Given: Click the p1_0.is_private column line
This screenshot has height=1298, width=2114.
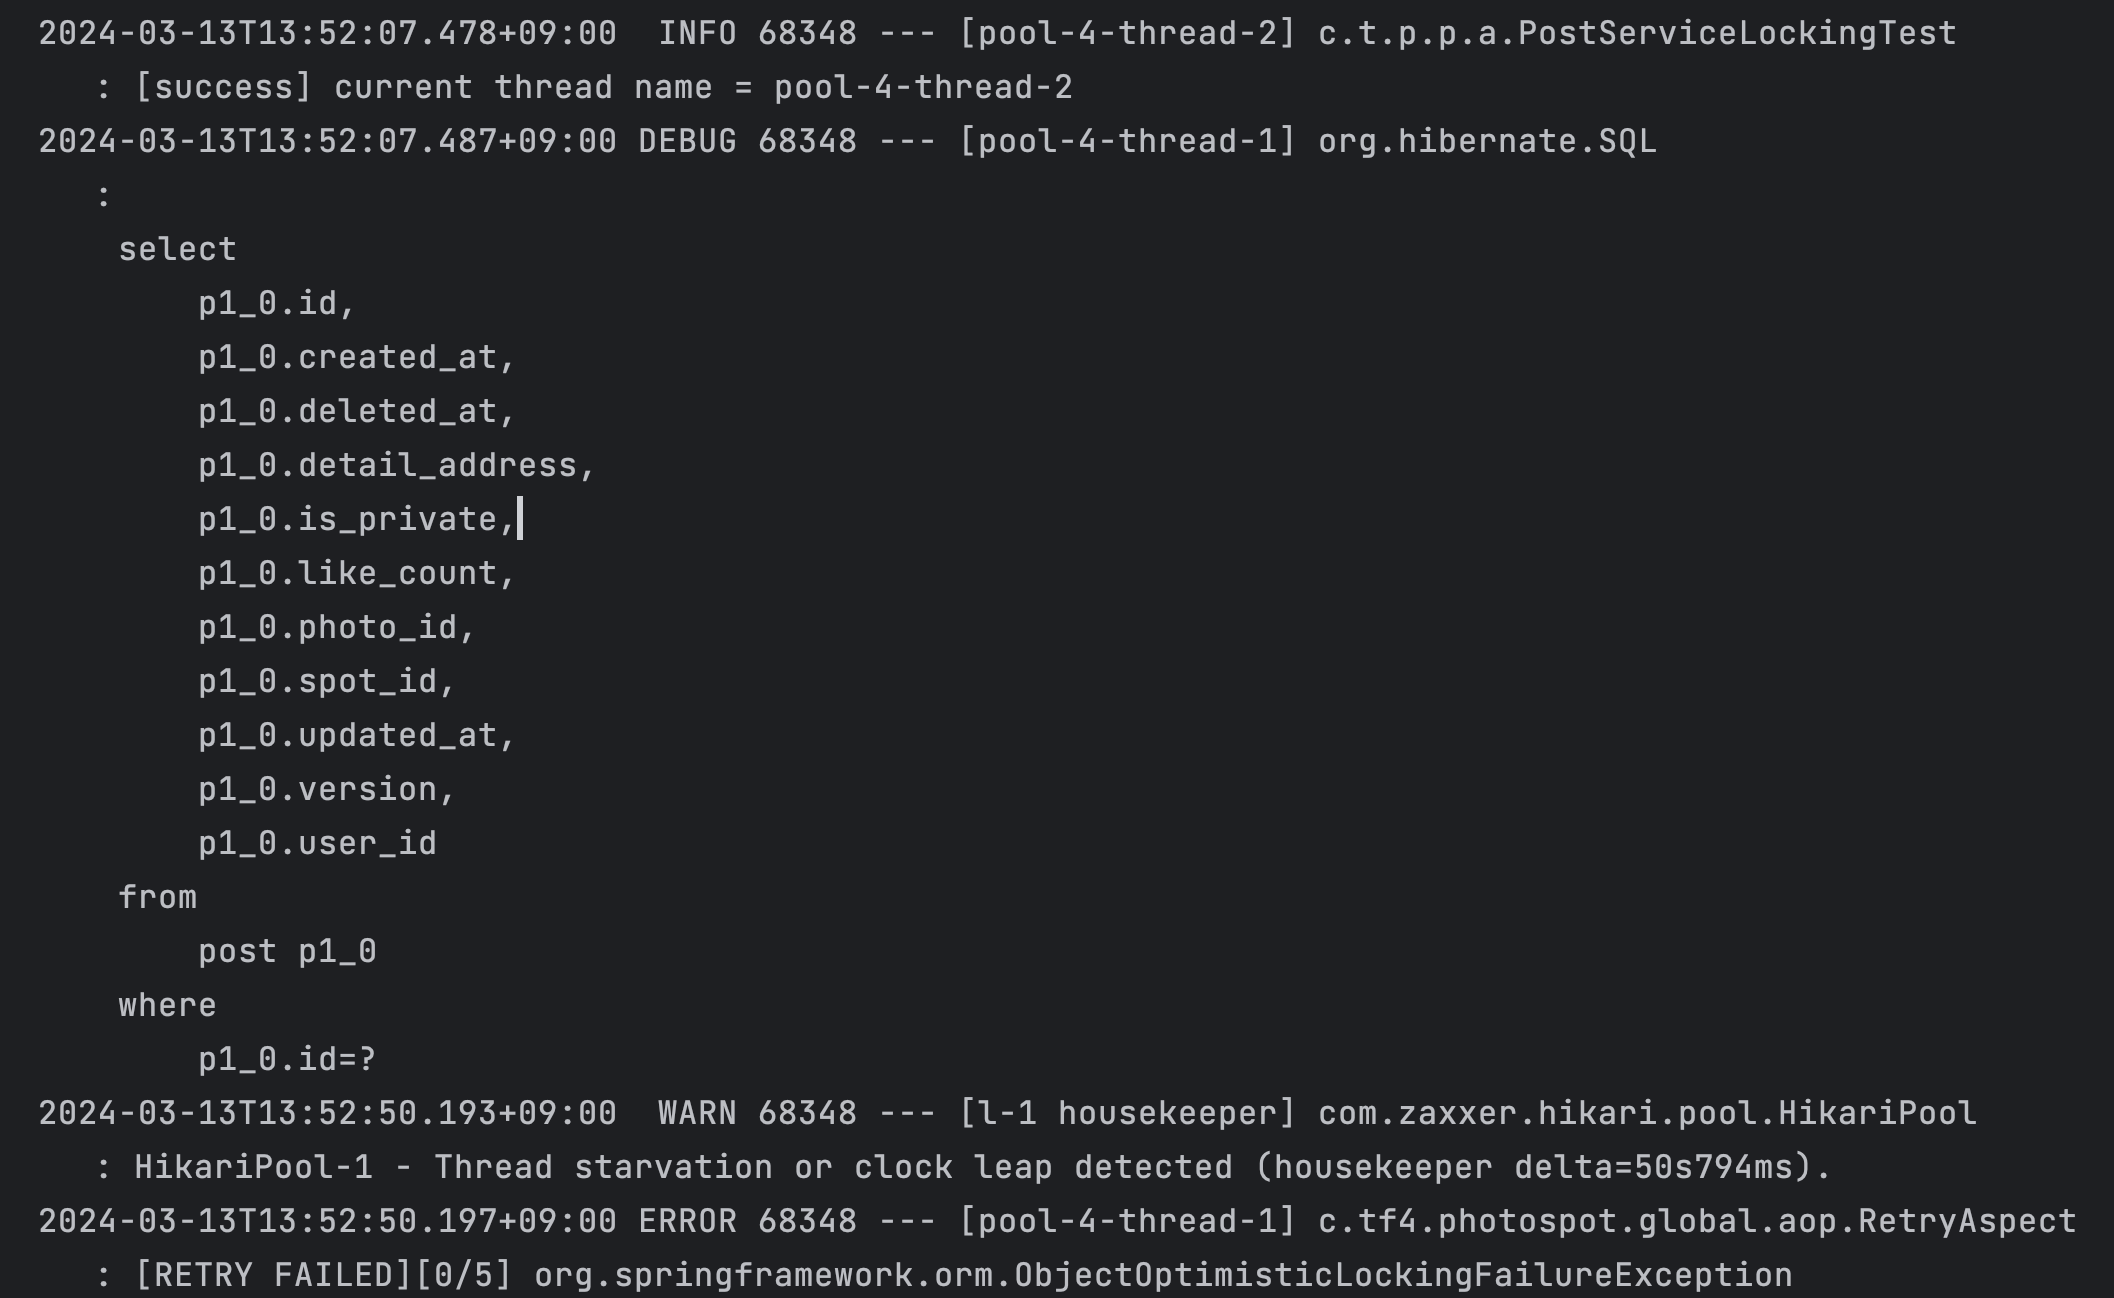Looking at the screenshot, I should pos(356,519).
